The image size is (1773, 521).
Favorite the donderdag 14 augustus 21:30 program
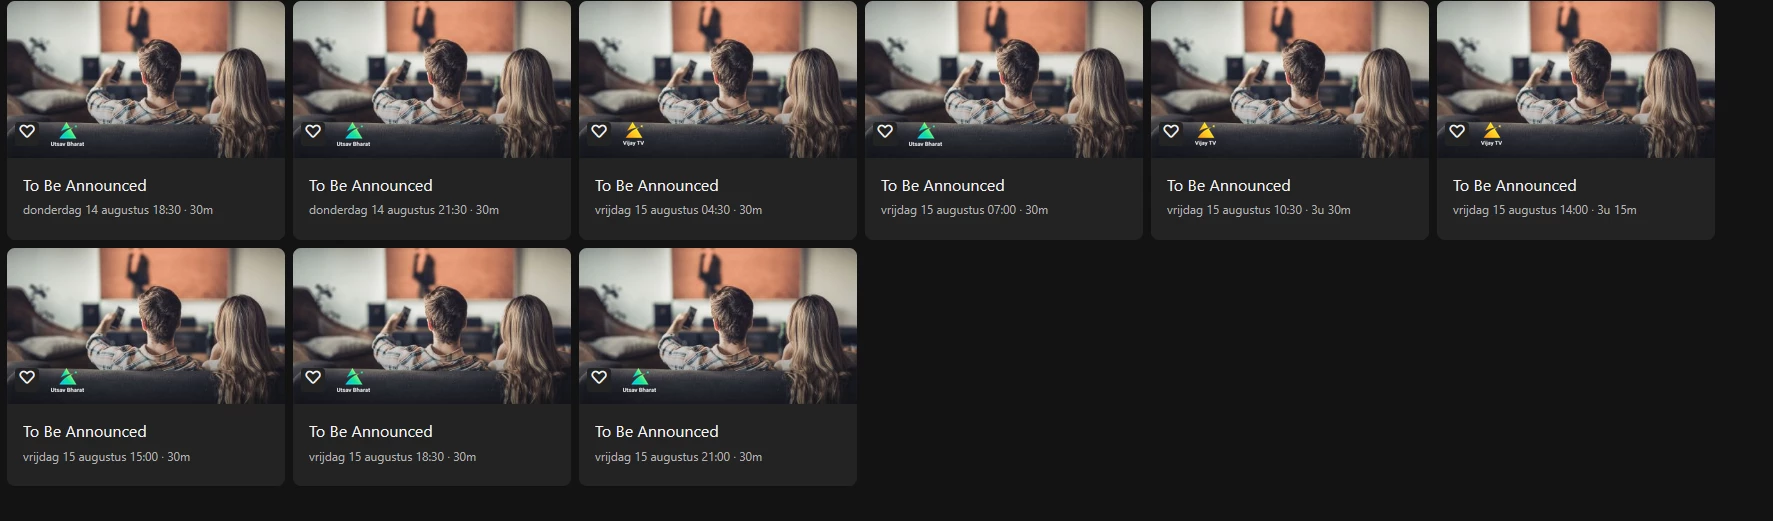(313, 131)
